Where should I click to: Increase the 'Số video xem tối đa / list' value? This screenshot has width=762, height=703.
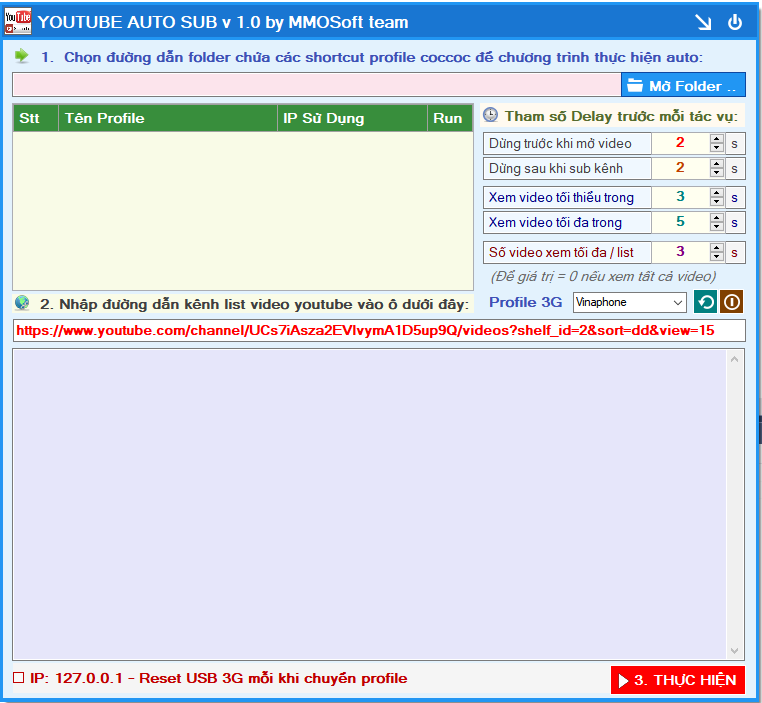pyautogui.click(x=716, y=247)
